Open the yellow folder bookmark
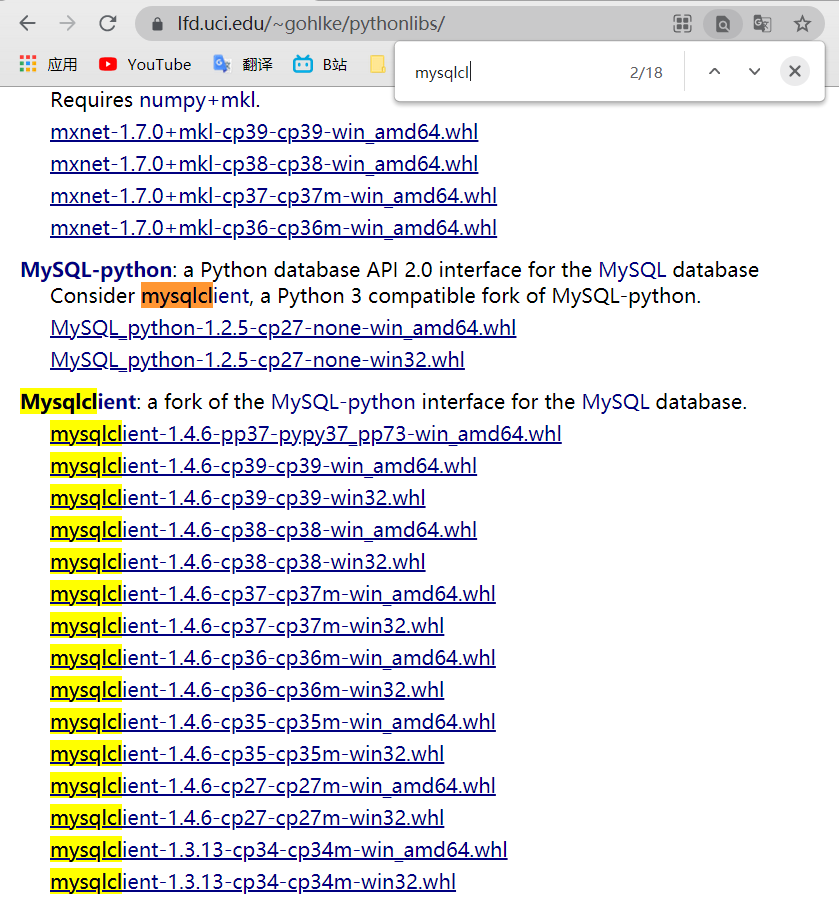Viewport: 839px width, 908px height. [x=378, y=64]
